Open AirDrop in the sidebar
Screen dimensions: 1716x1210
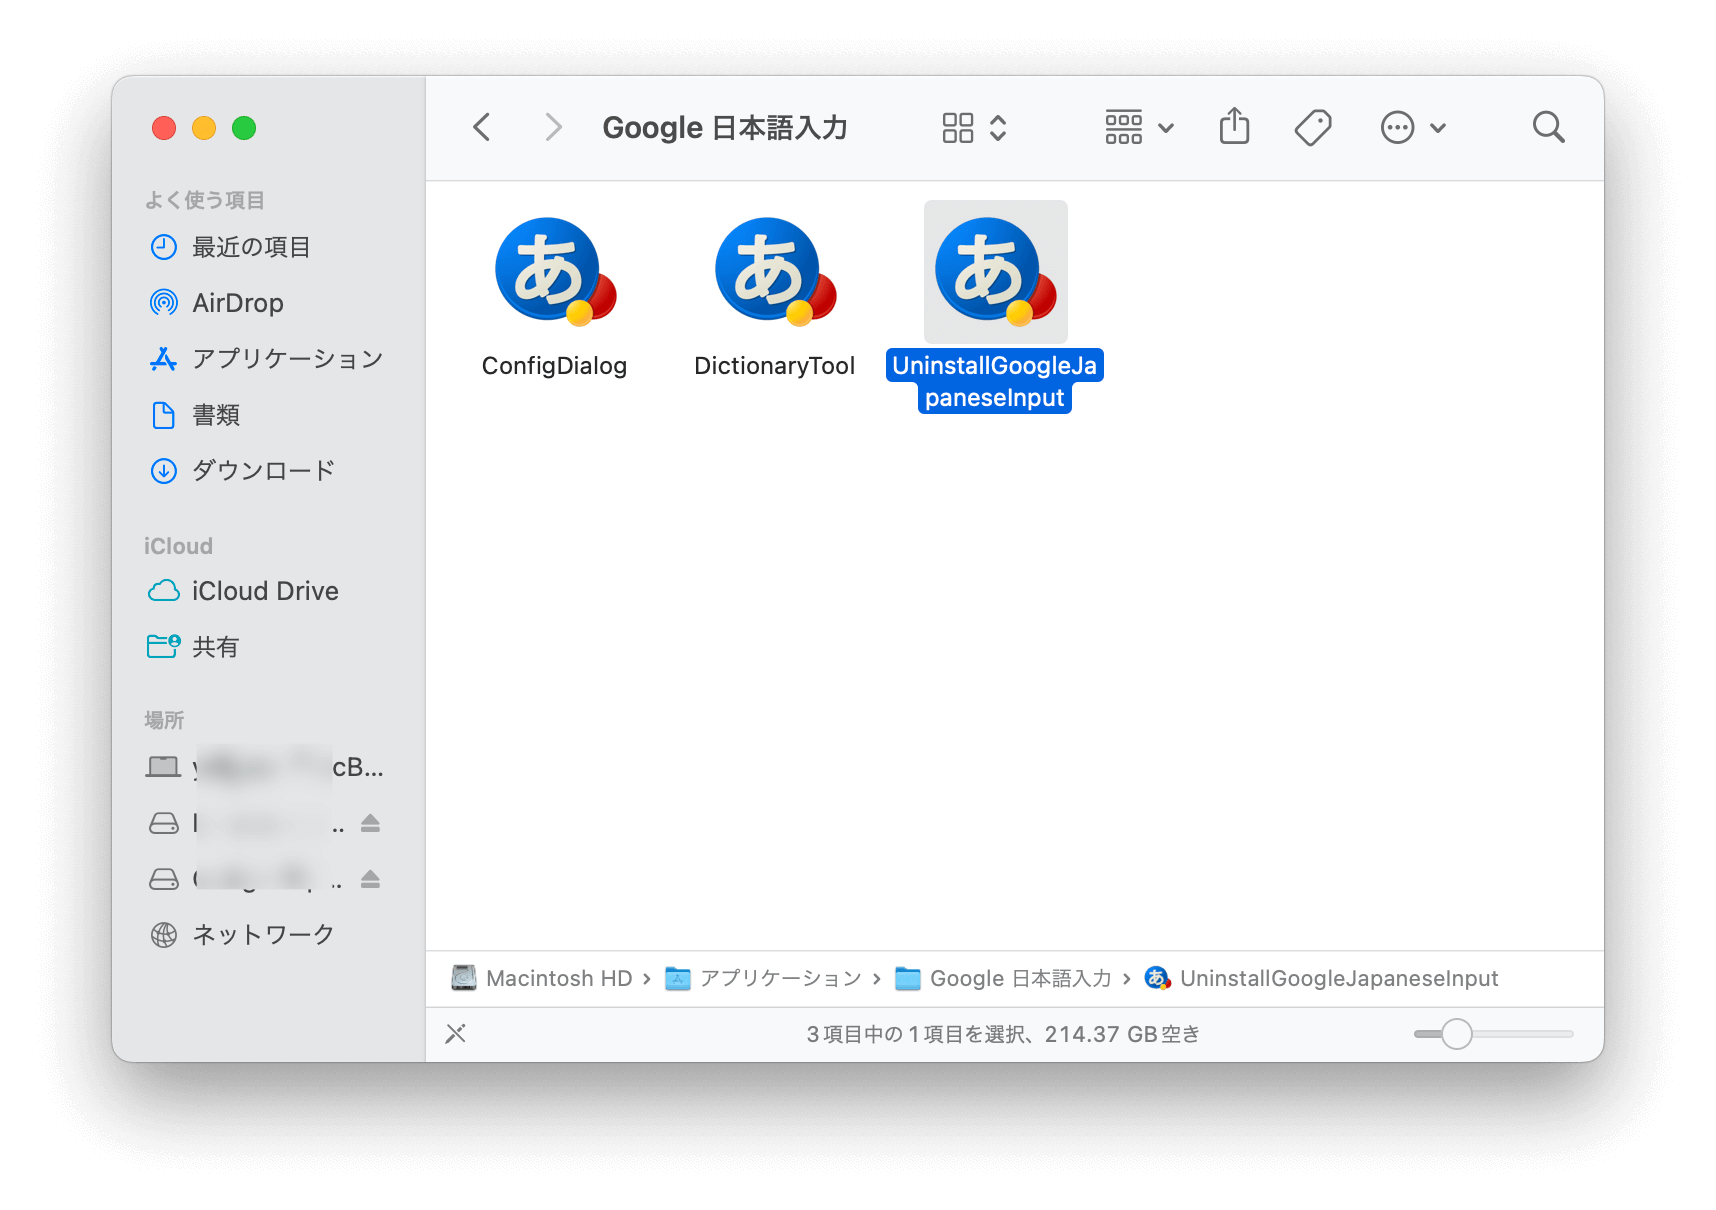237,303
